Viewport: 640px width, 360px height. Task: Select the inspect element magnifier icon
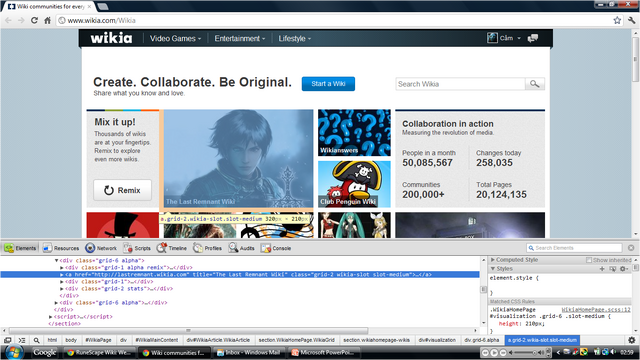(x=36, y=340)
